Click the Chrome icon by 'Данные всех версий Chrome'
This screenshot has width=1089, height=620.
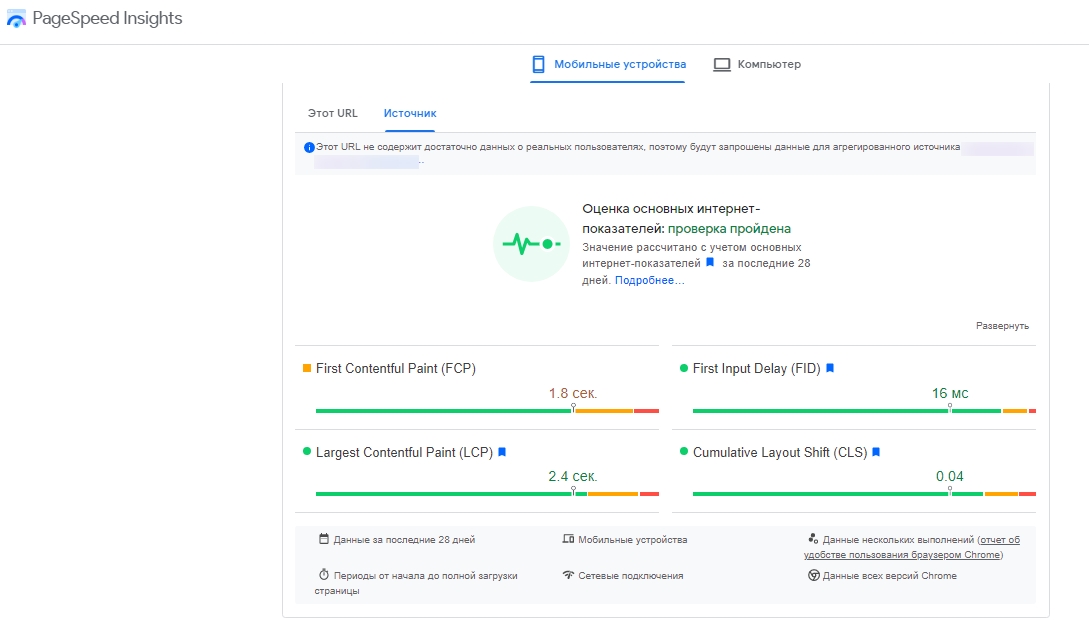(813, 575)
